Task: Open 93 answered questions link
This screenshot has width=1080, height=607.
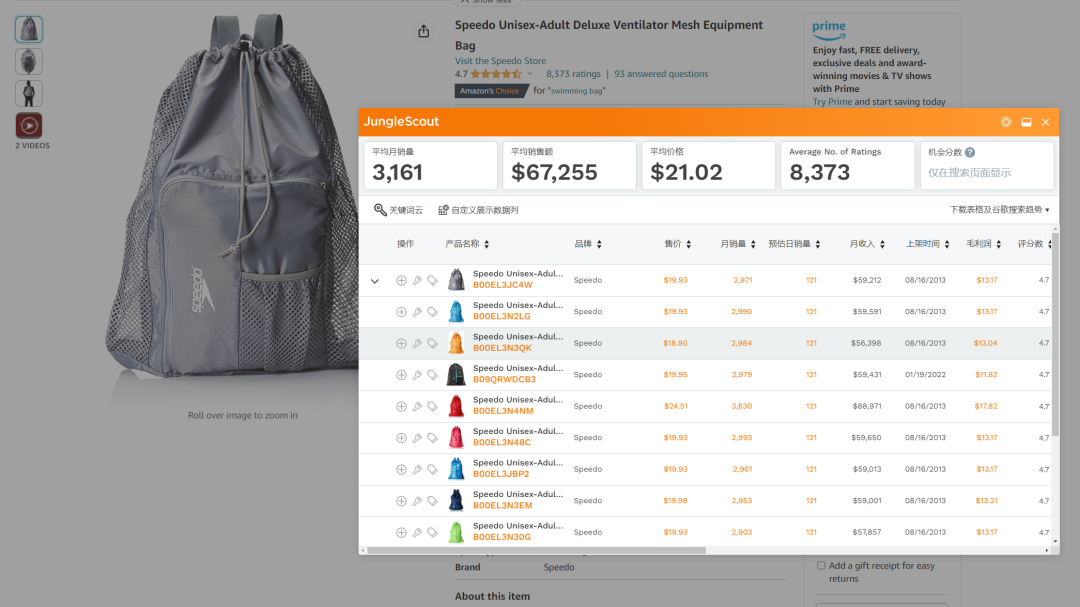Action: click(x=661, y=74)
